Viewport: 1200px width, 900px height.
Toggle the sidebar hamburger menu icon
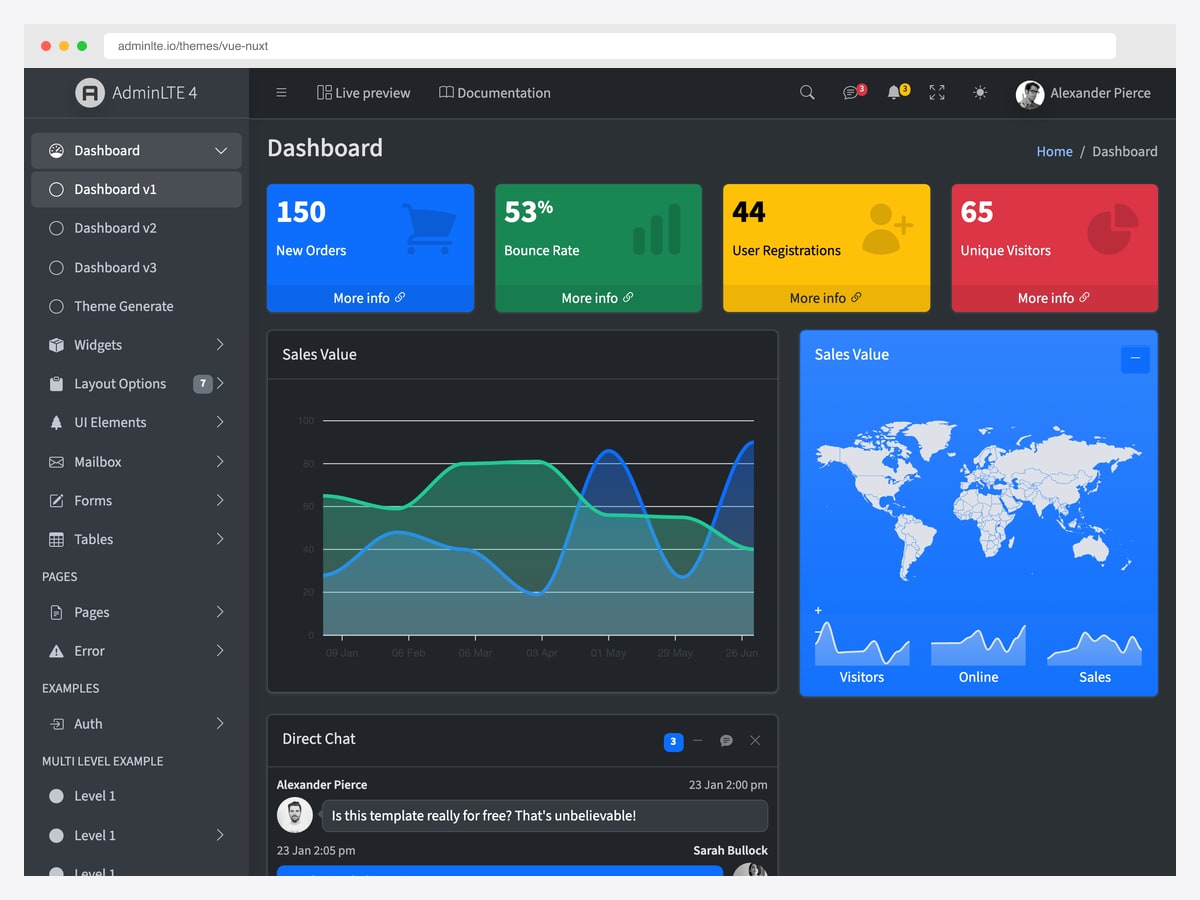(x=281, y=92)
